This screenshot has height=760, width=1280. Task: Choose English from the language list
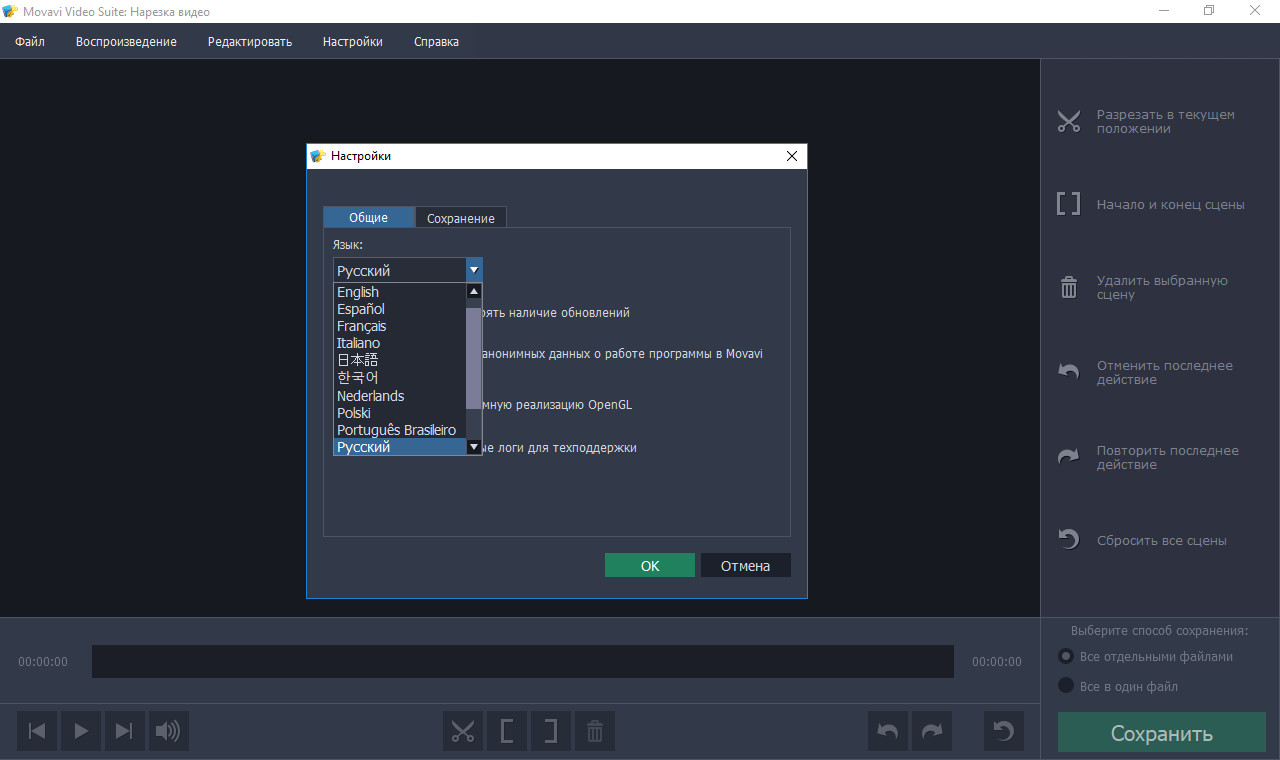tap(358, 292)
